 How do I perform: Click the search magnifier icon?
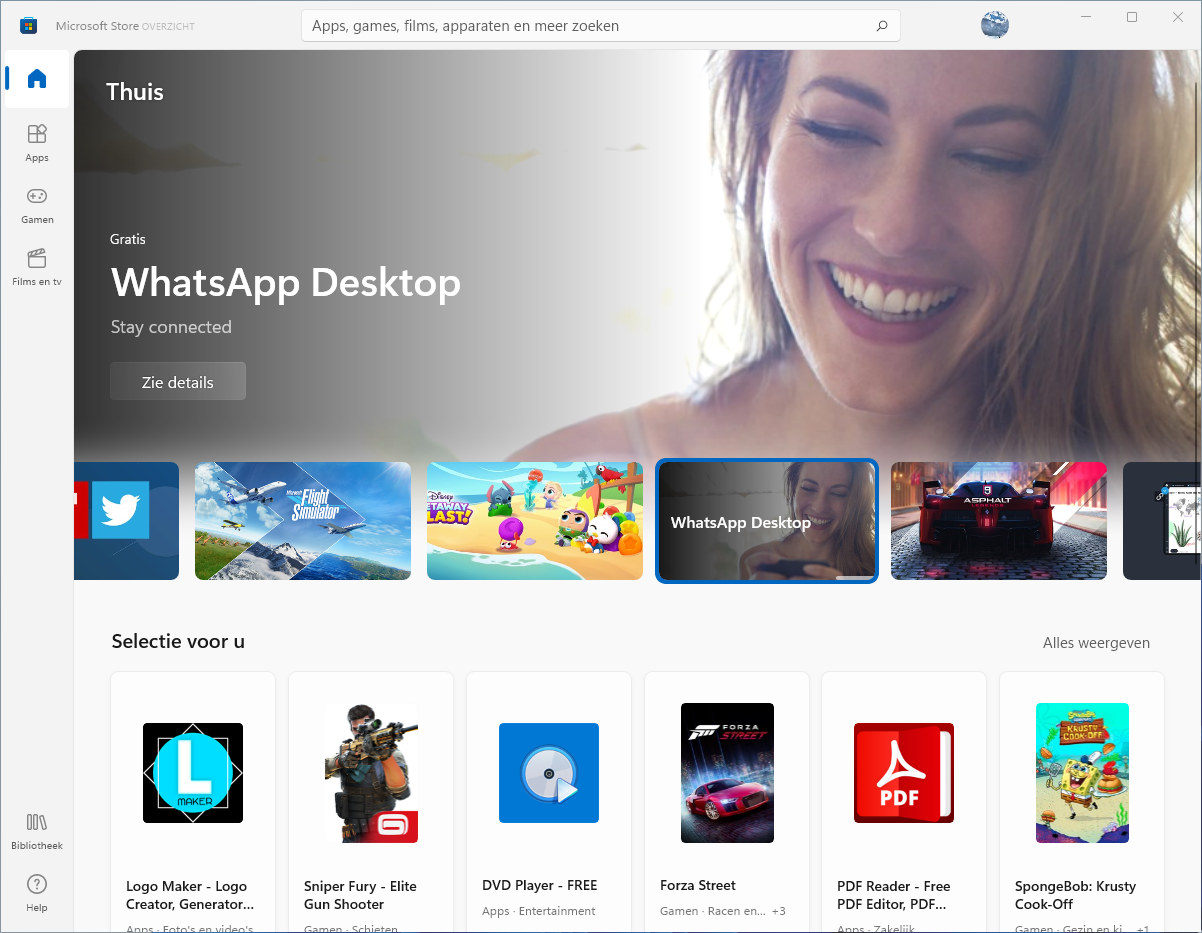tap(881, 26)
